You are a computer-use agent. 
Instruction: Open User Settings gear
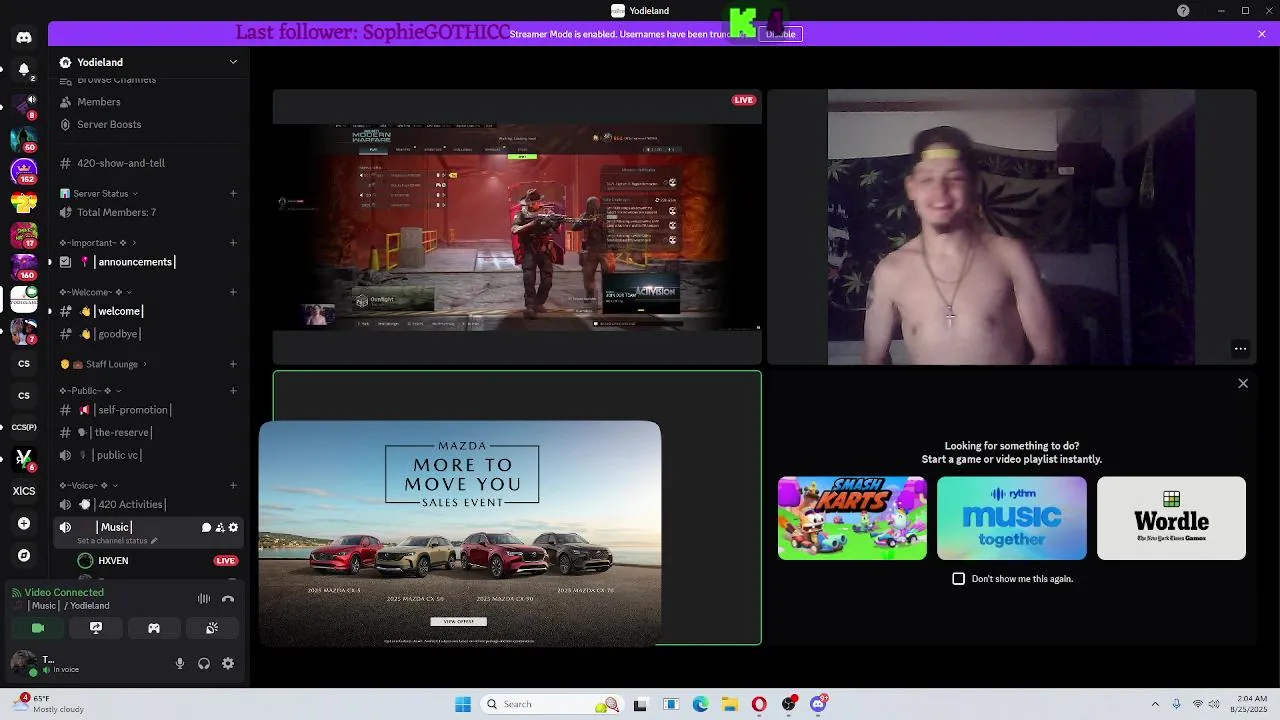pyautogui.click(x=228, y=663)
